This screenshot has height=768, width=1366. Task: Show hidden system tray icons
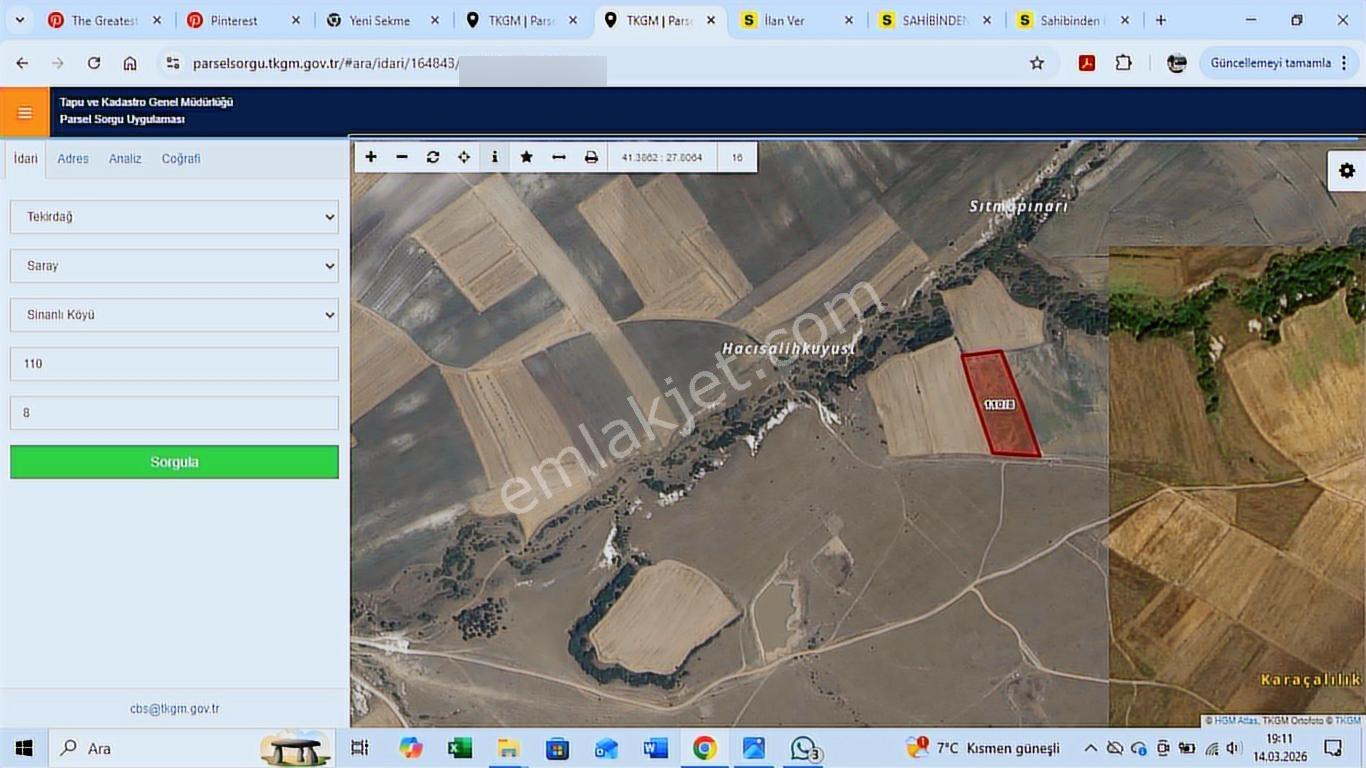(1091, 748)
